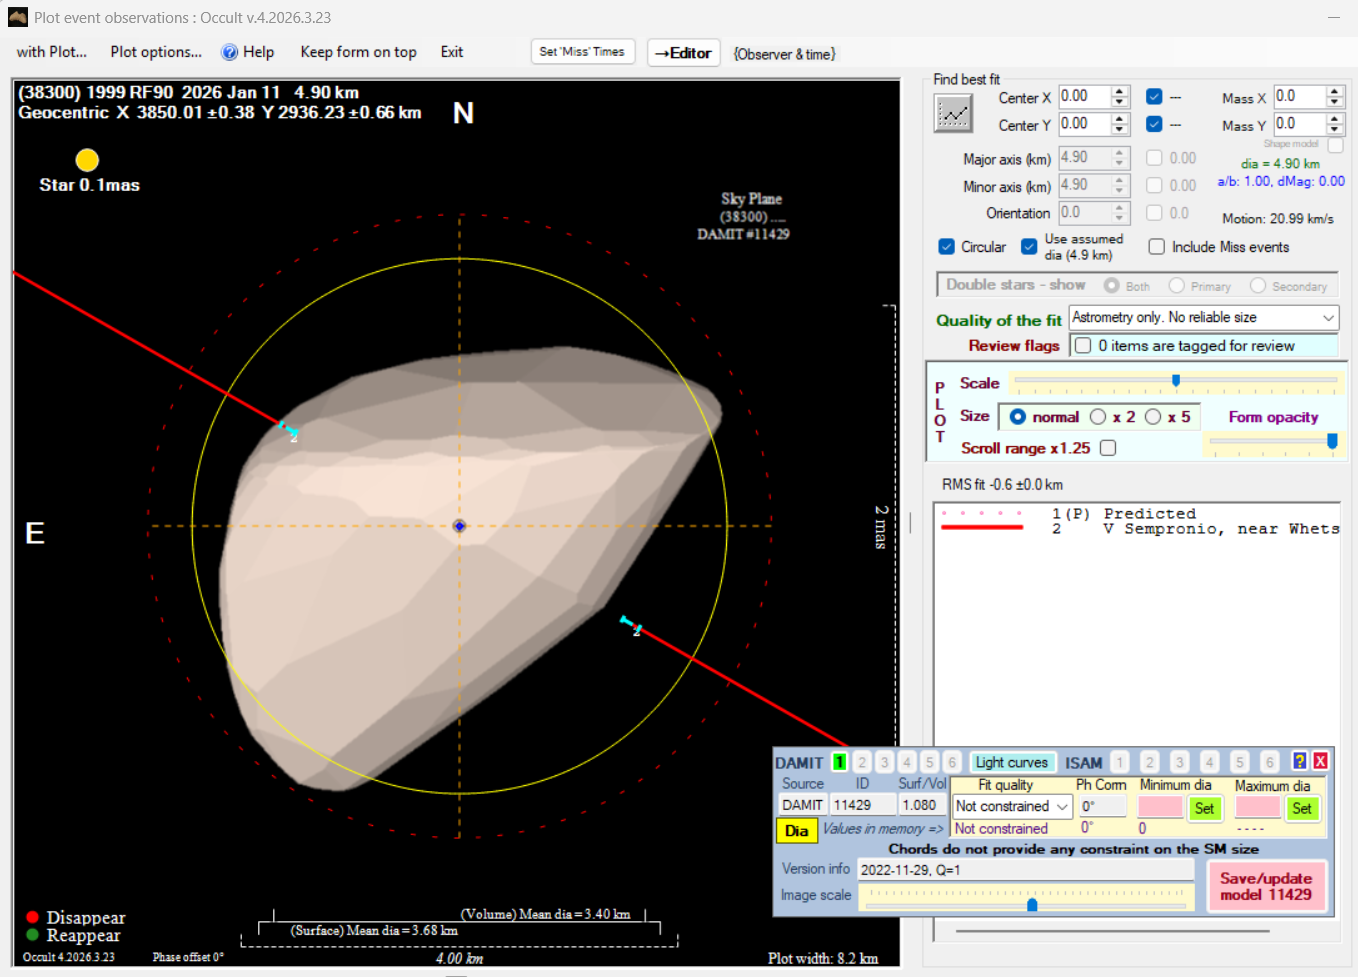
Task: Click the app icon in the title bar
Action: point(17,17)
